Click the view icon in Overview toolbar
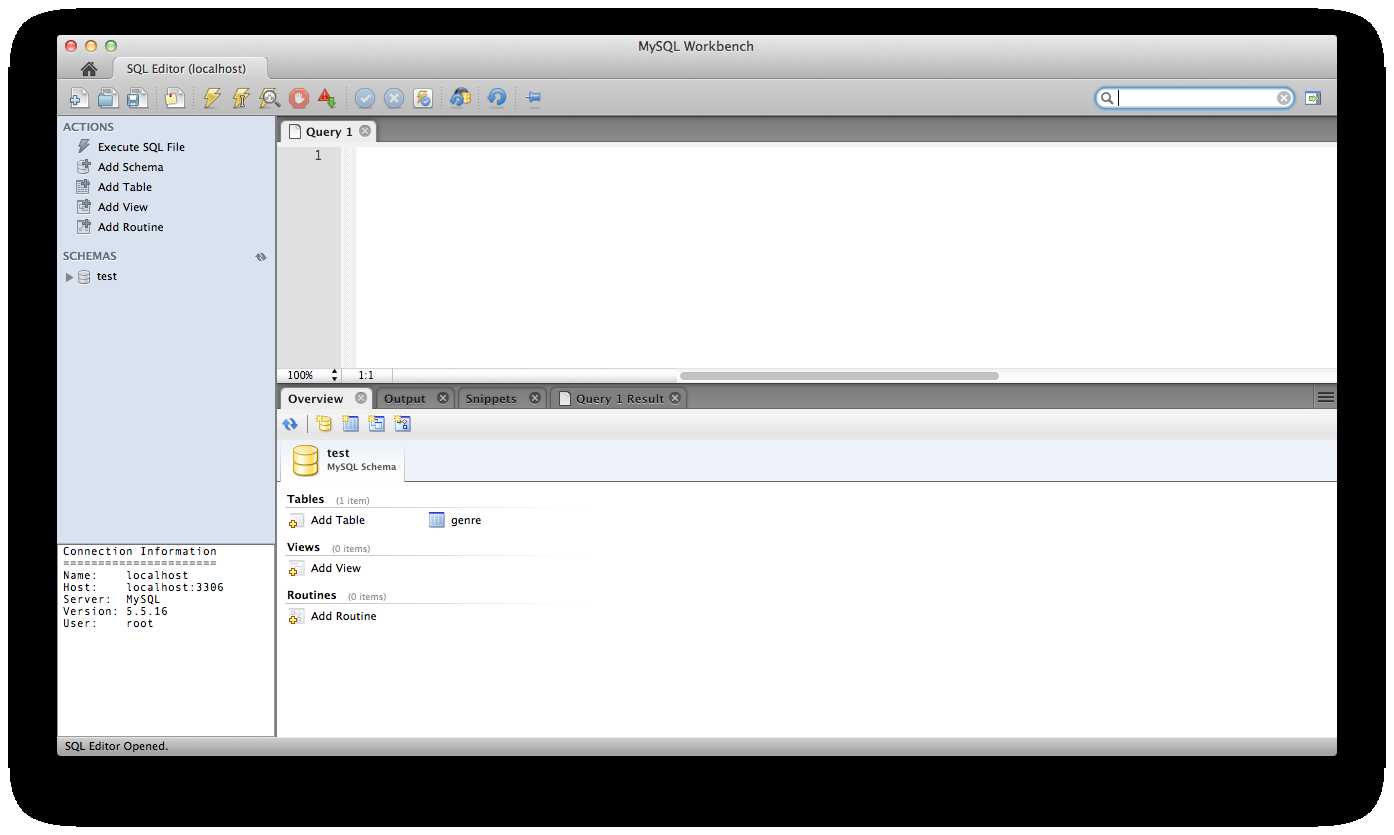 (x=376, y=424)
